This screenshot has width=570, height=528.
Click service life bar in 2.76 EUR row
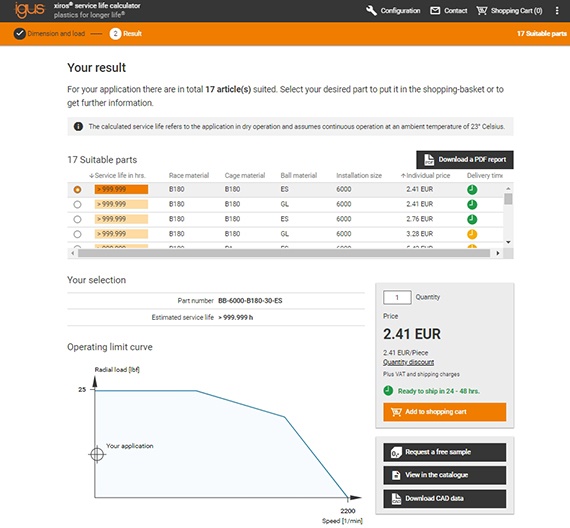point(121,219)
